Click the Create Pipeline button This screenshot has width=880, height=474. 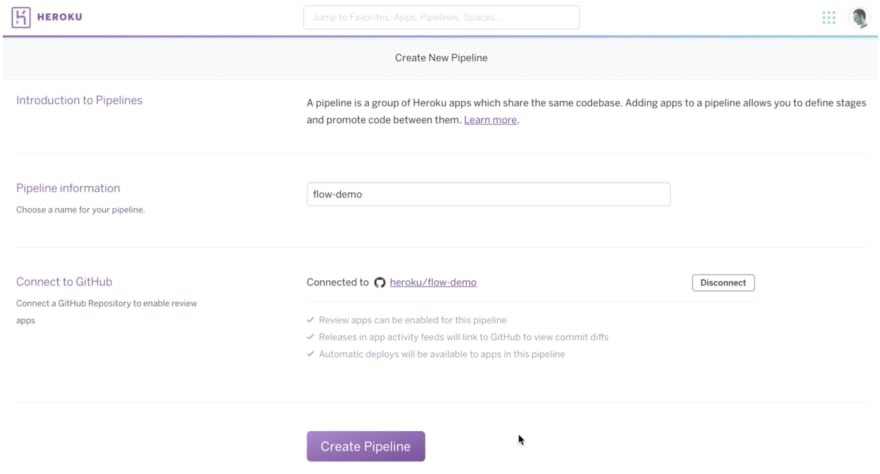(365, 447)
